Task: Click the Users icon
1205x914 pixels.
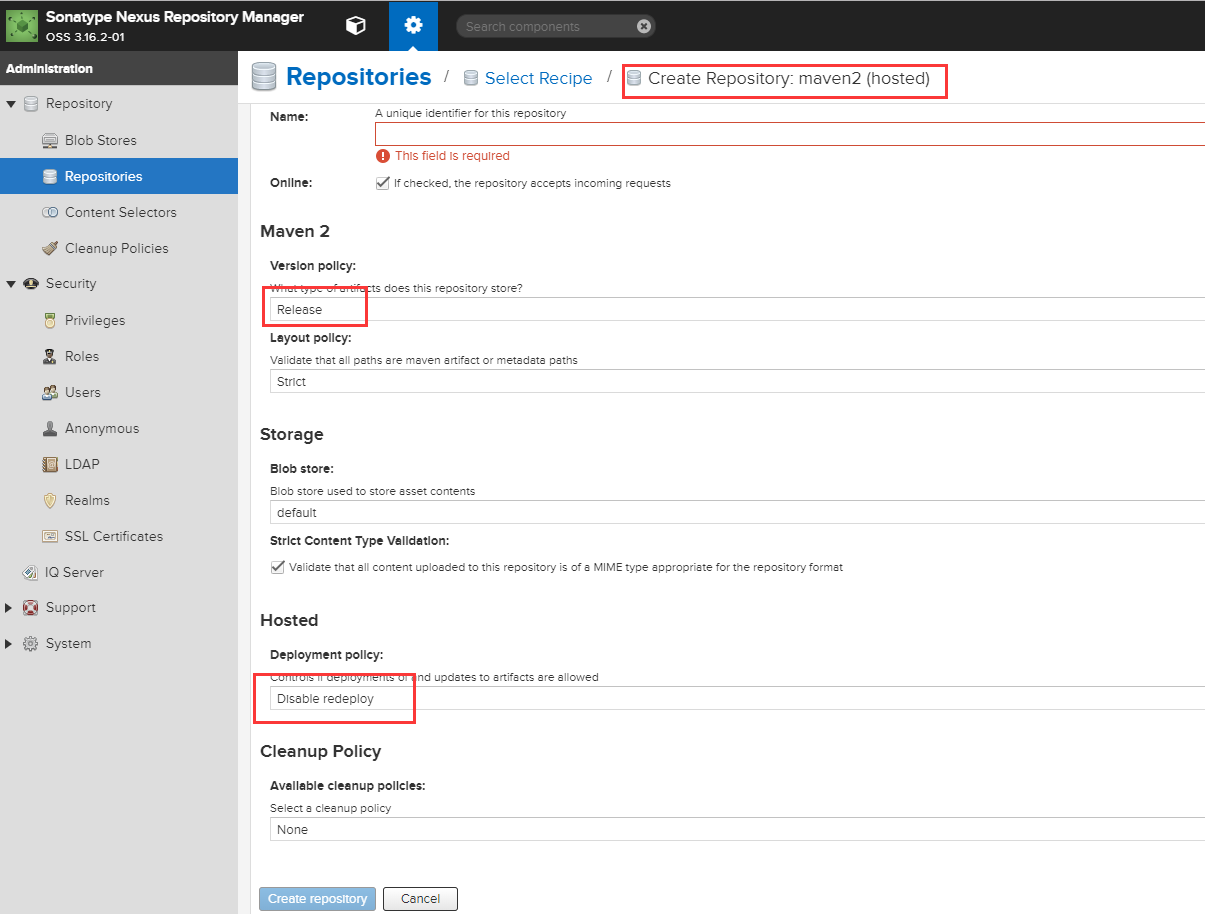Action: 50,392
